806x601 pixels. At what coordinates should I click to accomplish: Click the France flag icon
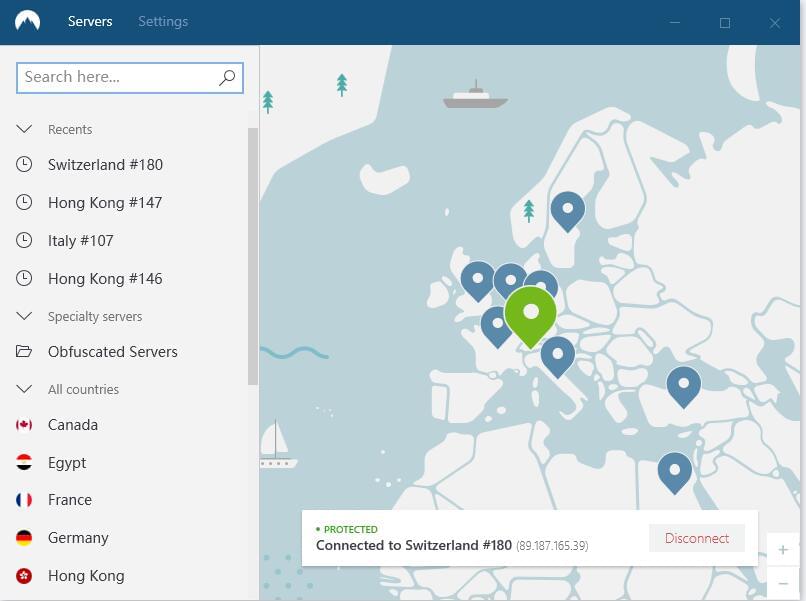pyautogui.click(x=24, y=500)
